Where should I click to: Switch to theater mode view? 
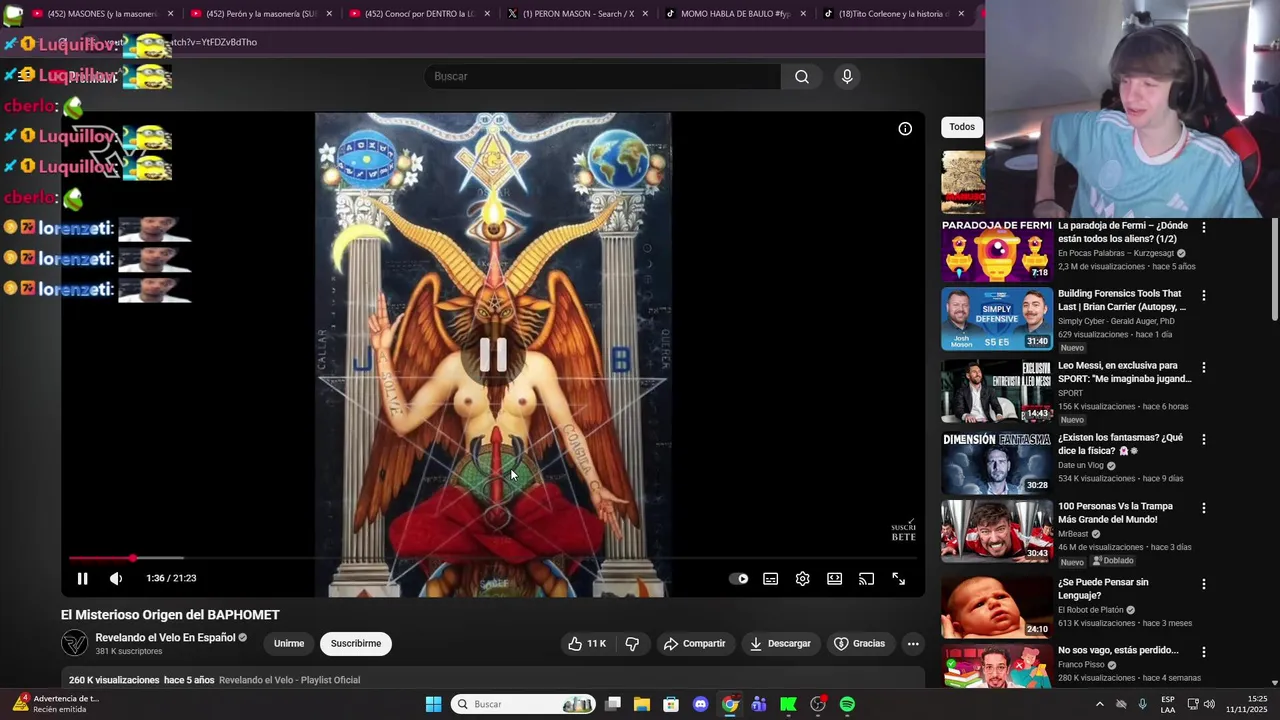(835, 578)
